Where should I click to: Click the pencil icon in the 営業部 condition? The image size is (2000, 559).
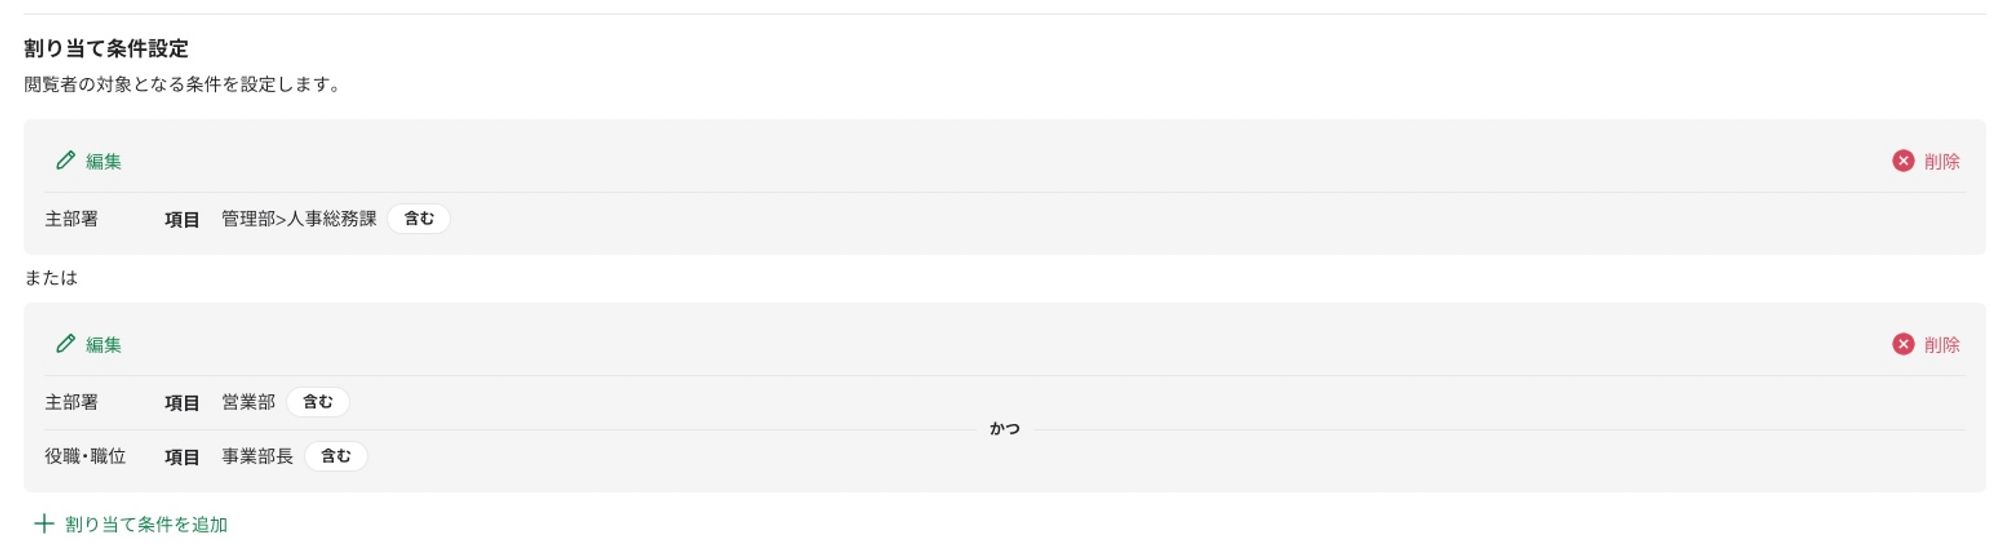point(66,344)
